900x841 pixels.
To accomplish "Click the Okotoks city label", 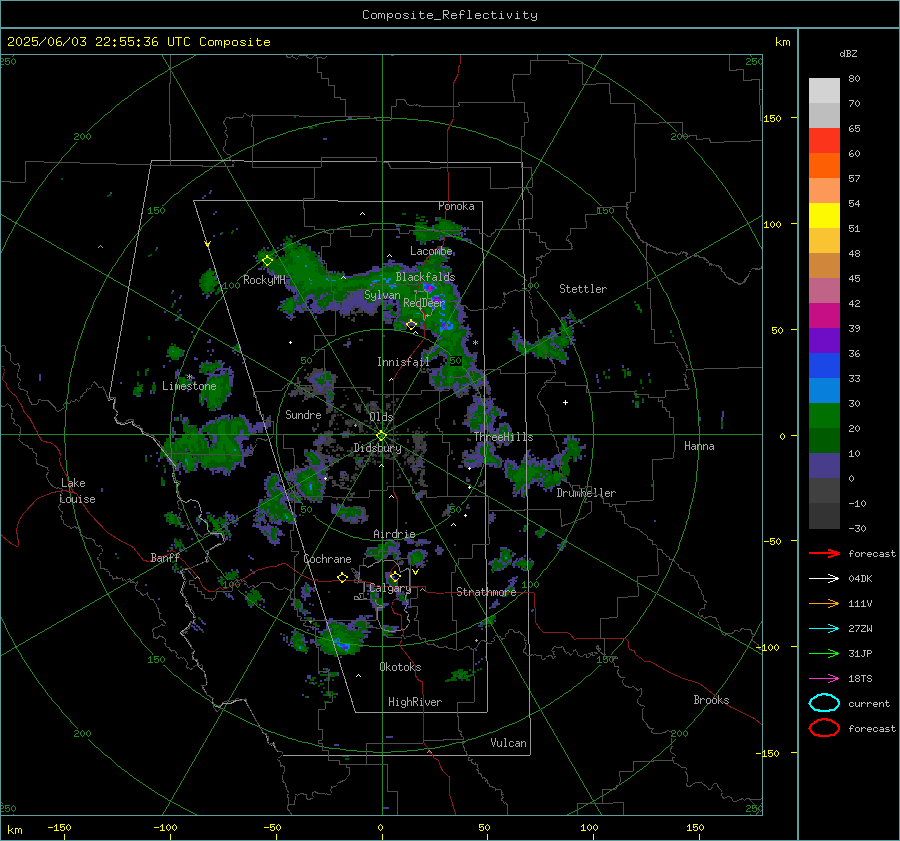I will tap(400, 667).
